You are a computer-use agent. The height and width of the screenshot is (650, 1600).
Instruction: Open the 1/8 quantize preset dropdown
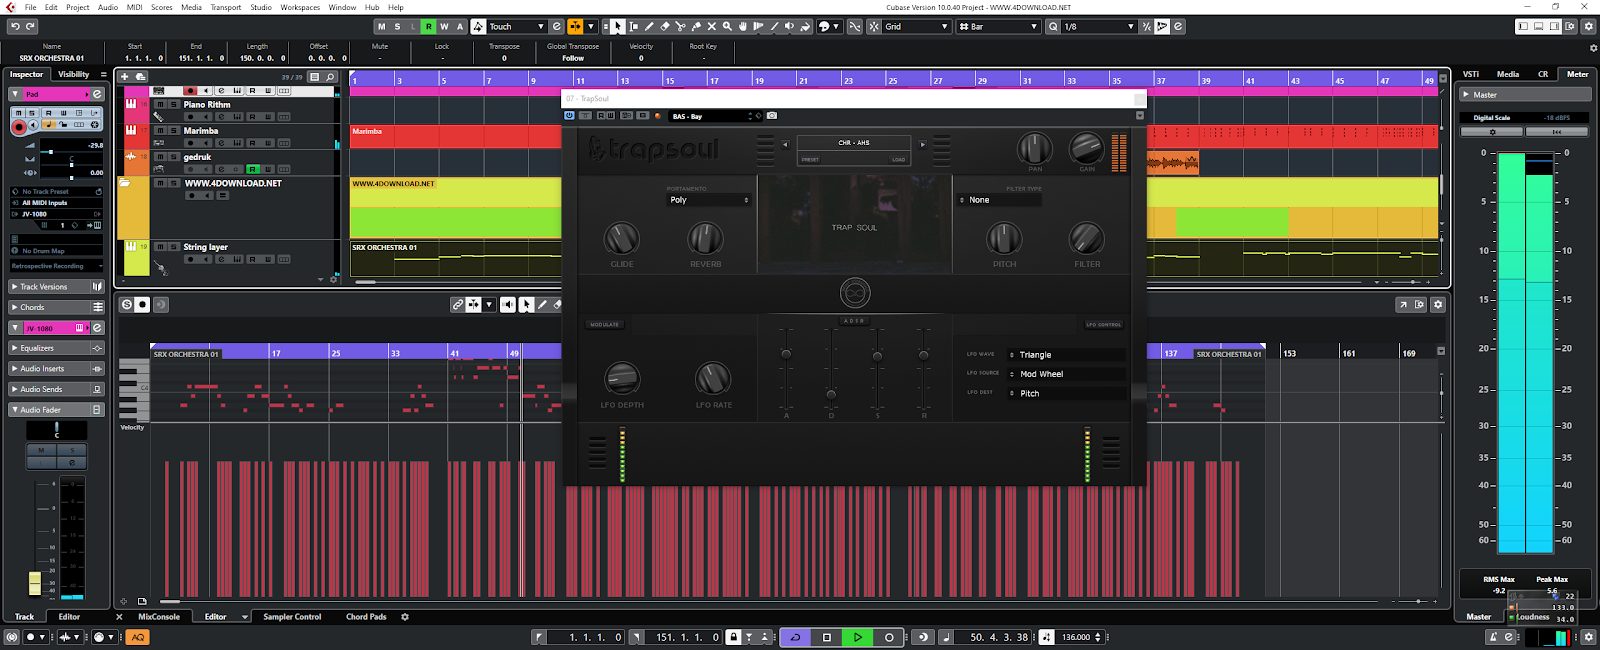point(1098,26)
